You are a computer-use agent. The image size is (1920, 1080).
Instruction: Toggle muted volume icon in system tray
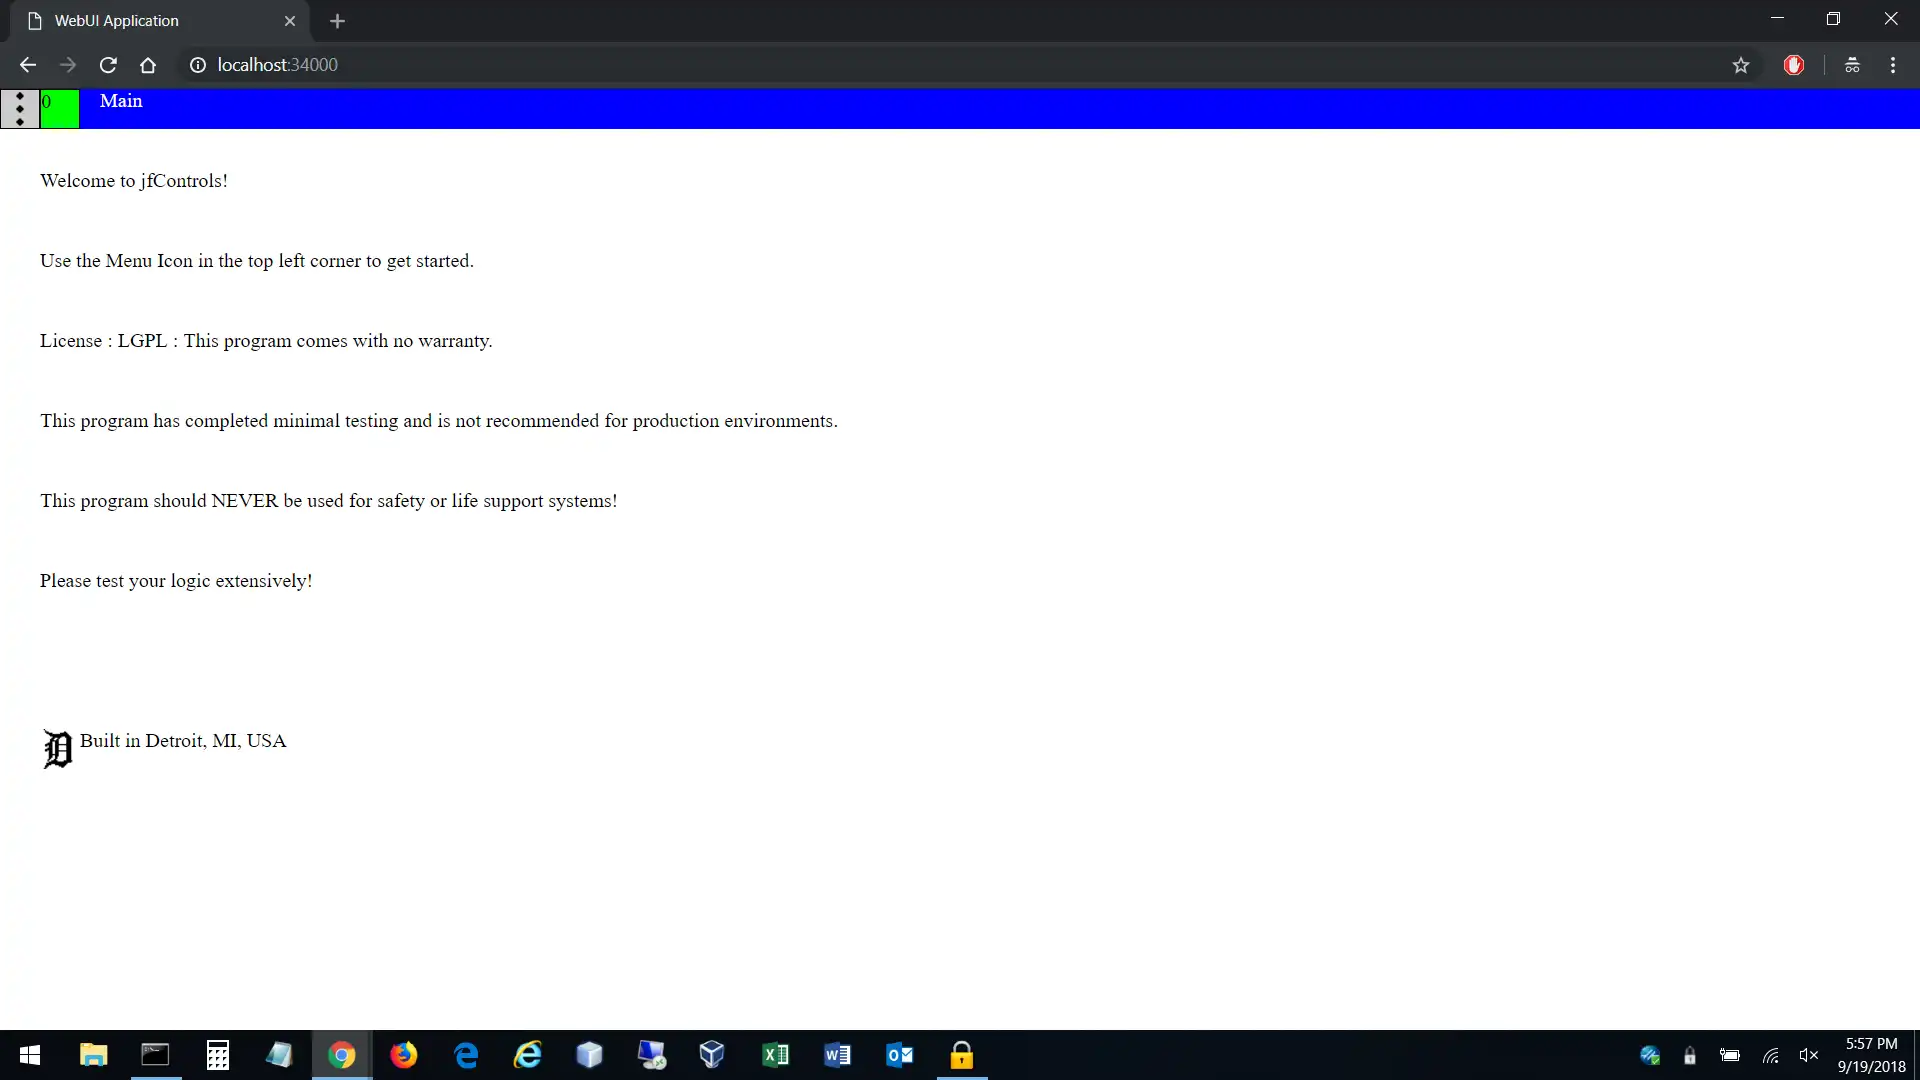click(1808, 1055)
